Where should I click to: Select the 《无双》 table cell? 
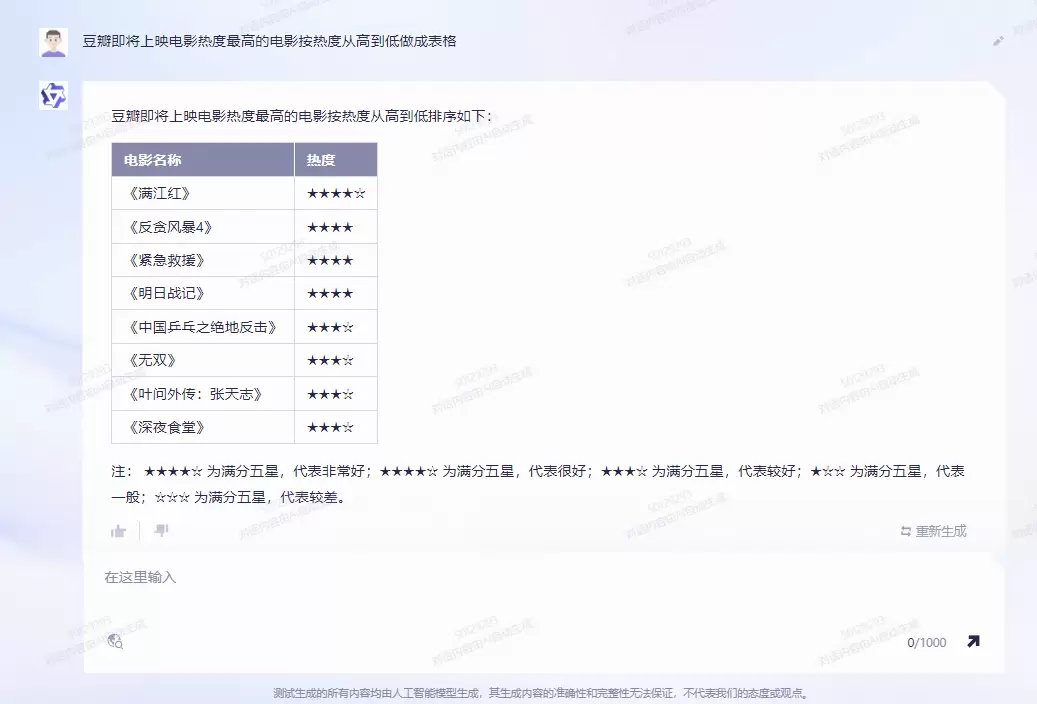pyautogui.click(x=203, y=360)
